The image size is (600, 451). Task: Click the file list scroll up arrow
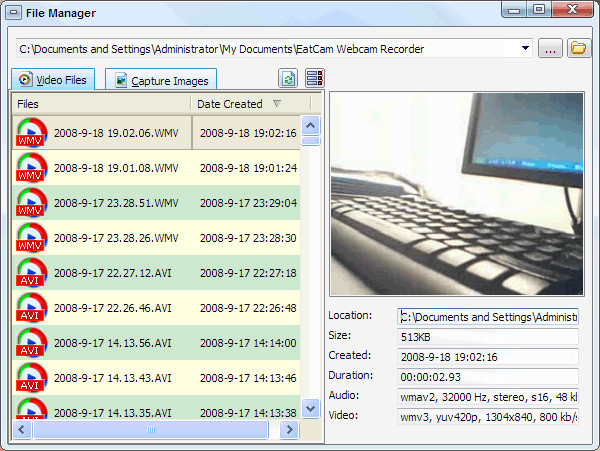tap(311, 125)
